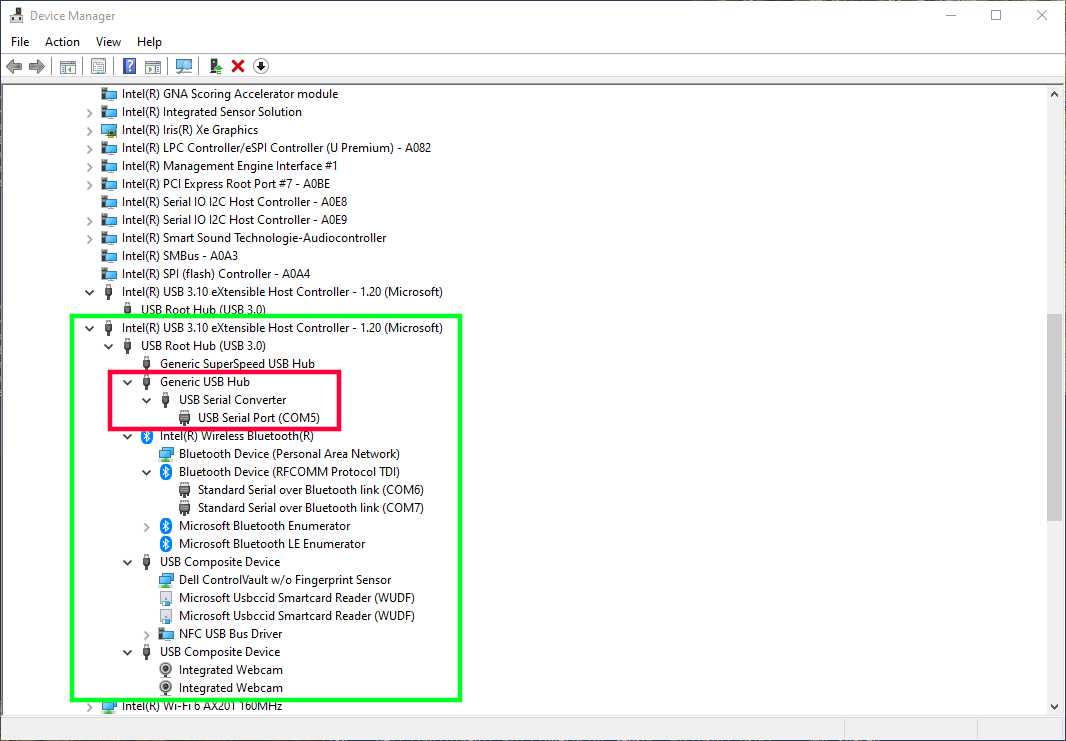Collapse the Generic USB Hub node
The width and height of the screenshot is (1066, 741).
127,381
